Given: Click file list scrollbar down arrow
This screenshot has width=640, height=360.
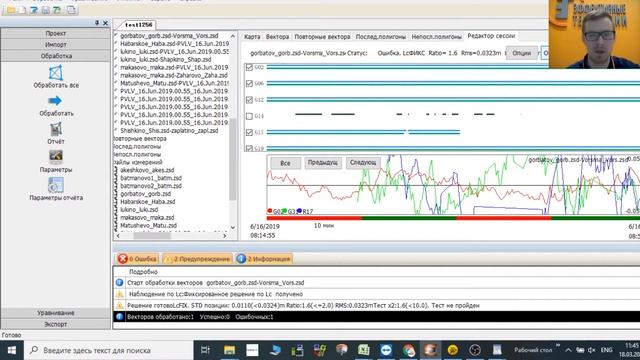Looking at the screenshot, I should 233,227.
